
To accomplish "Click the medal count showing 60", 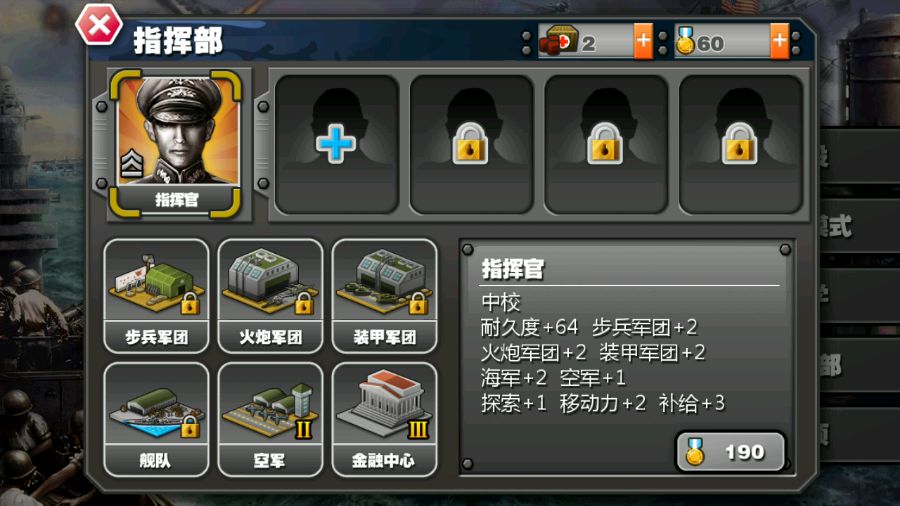I will coord(711,44).
